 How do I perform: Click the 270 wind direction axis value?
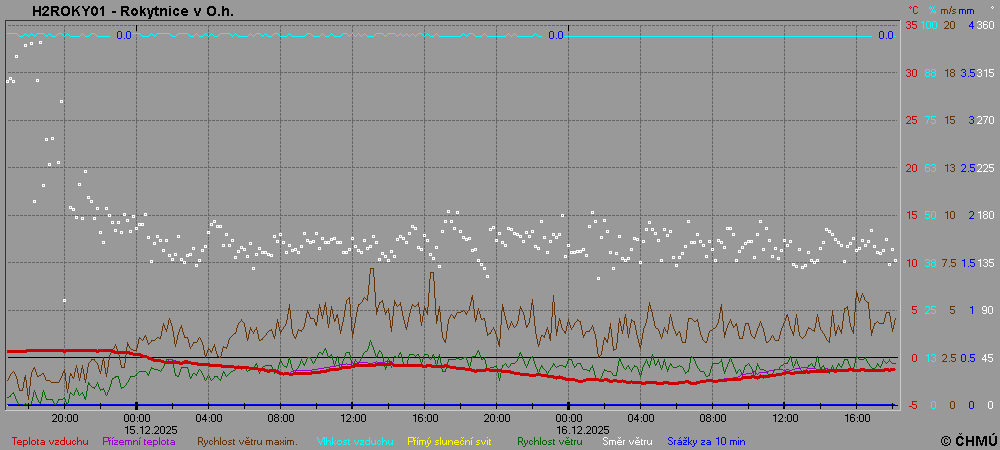pos(985,120)
